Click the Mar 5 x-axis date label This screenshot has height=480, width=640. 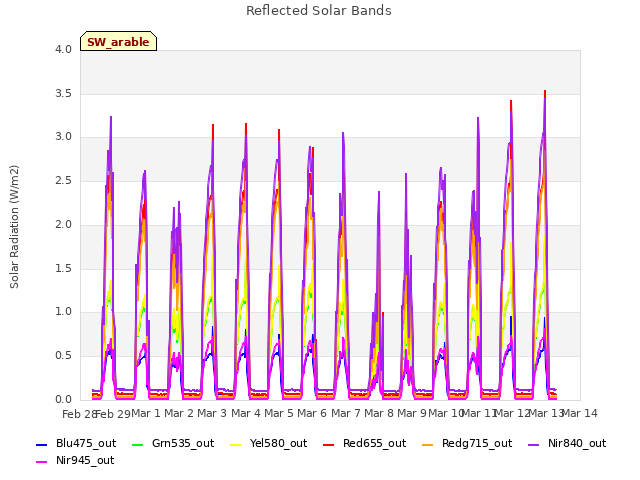tap(279, 413)
